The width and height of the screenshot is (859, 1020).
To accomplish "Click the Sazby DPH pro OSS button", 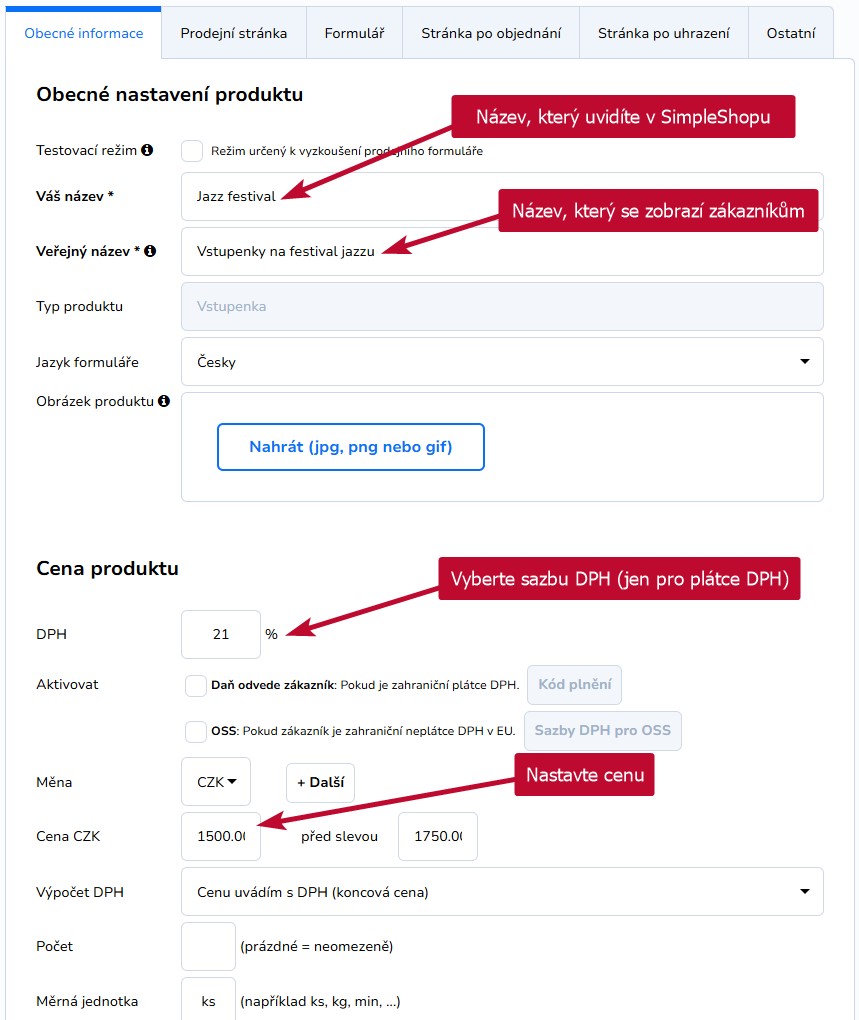I will 603,731.
